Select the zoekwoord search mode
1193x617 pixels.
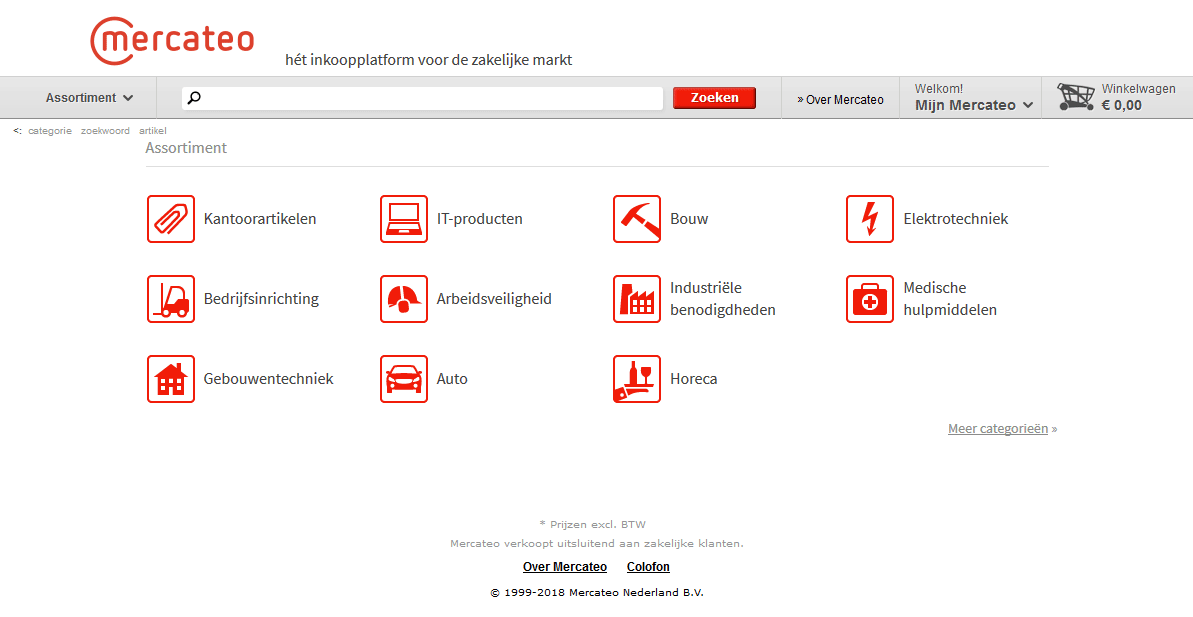105,131
